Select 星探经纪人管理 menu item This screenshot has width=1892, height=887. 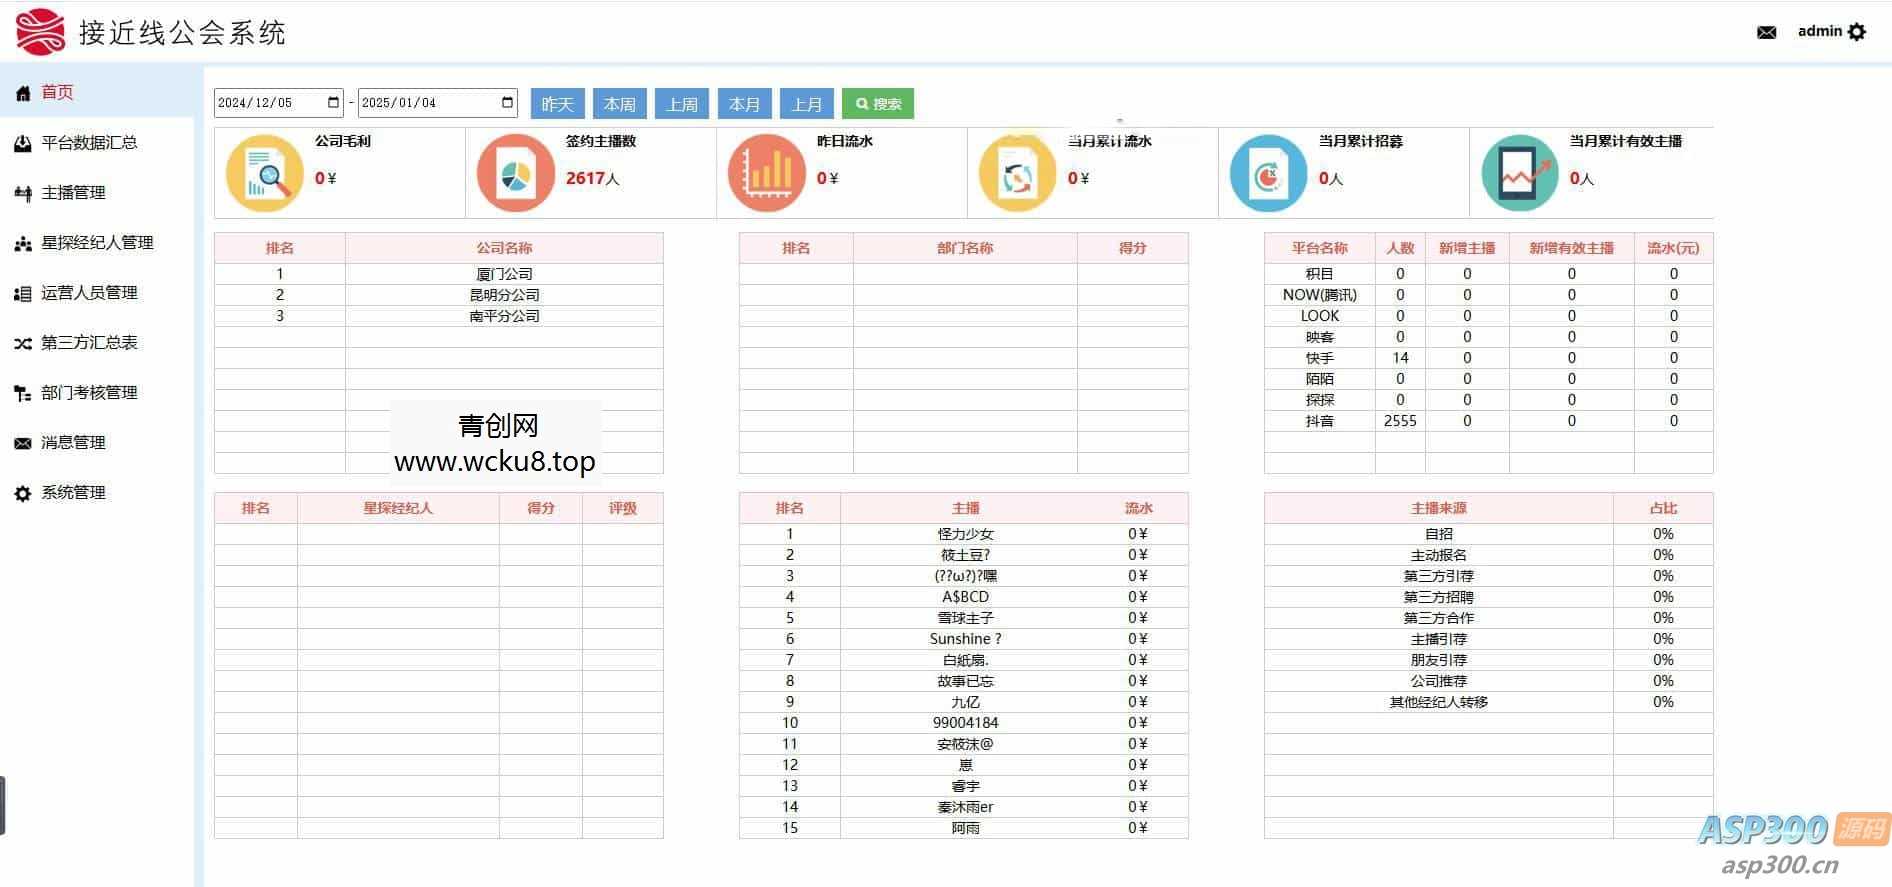(97, 243)
